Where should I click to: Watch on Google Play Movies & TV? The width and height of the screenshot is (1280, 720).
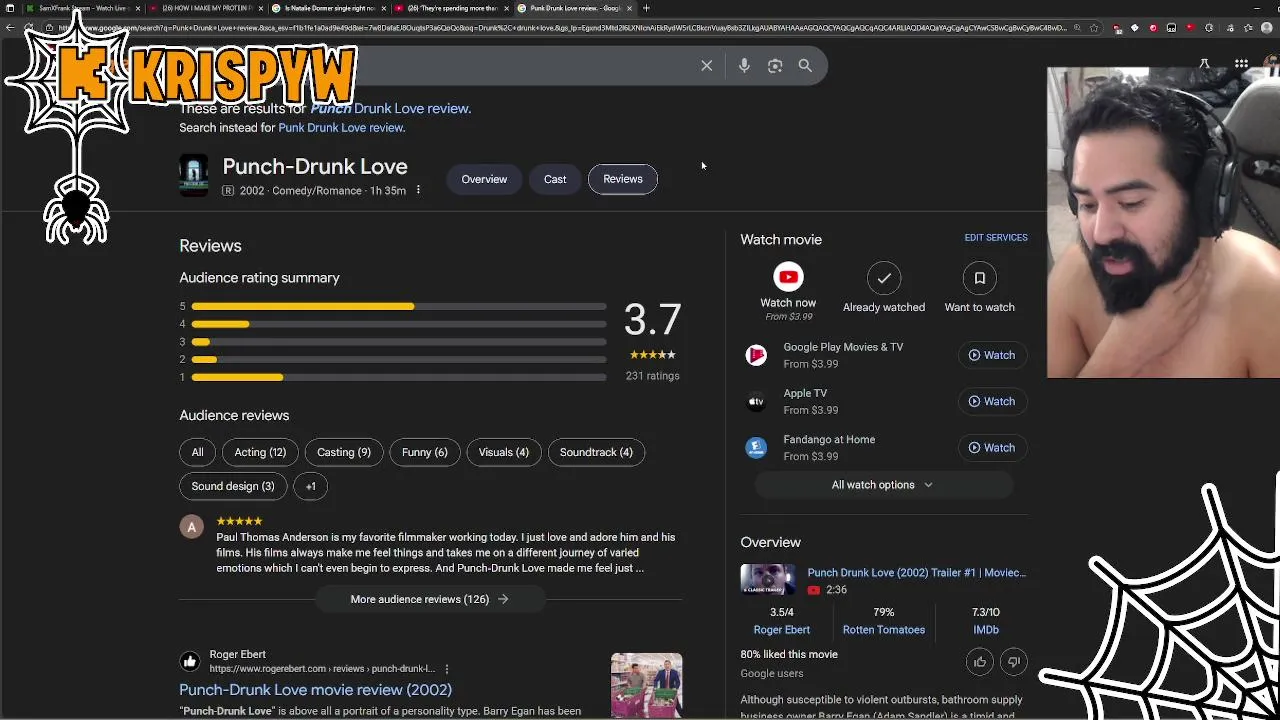(x=991, y=355)
